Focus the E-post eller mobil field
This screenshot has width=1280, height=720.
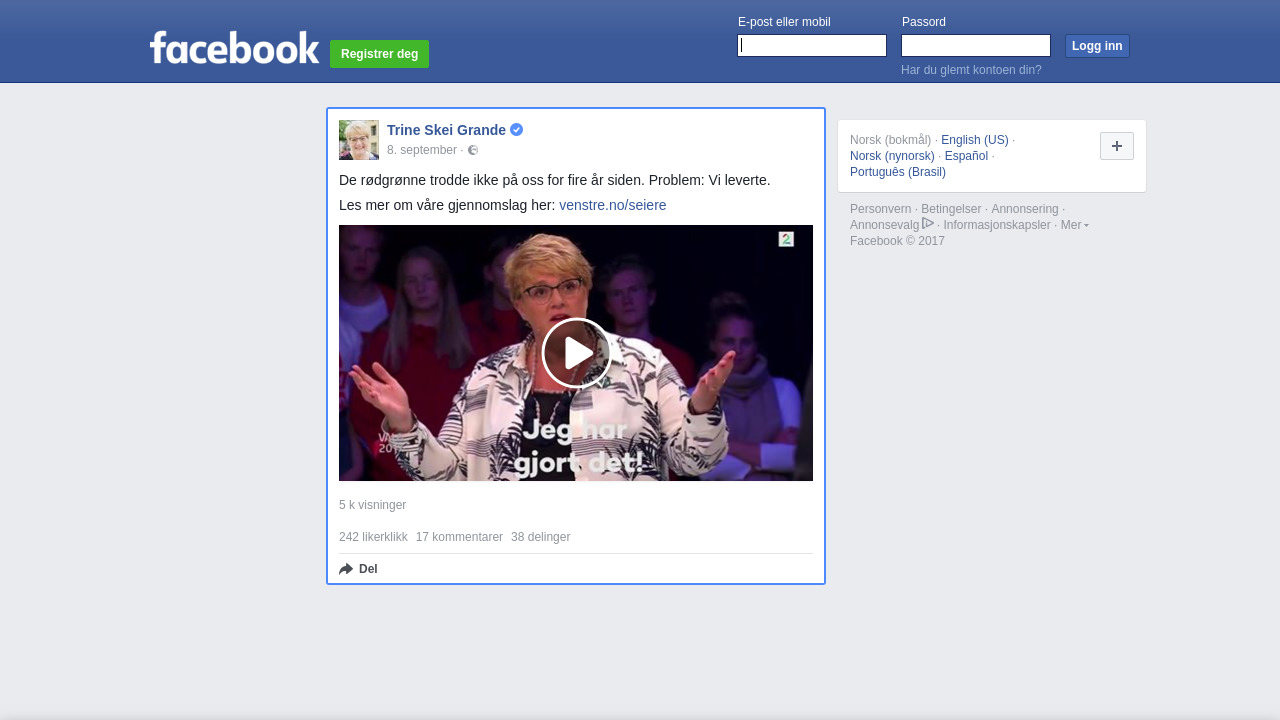pos(812,46)
